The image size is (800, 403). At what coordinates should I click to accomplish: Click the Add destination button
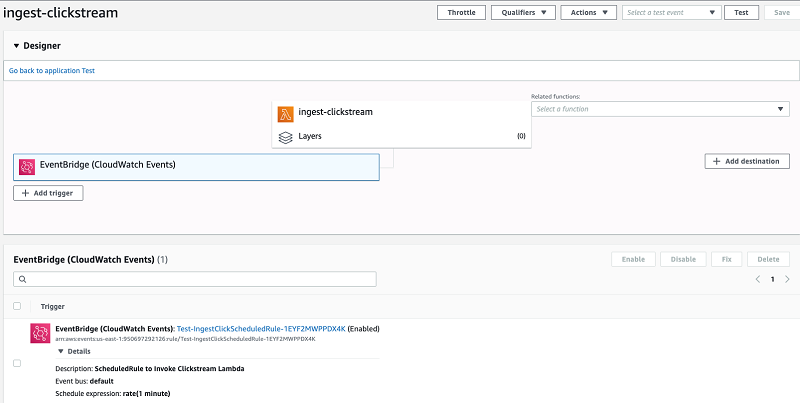747,161
